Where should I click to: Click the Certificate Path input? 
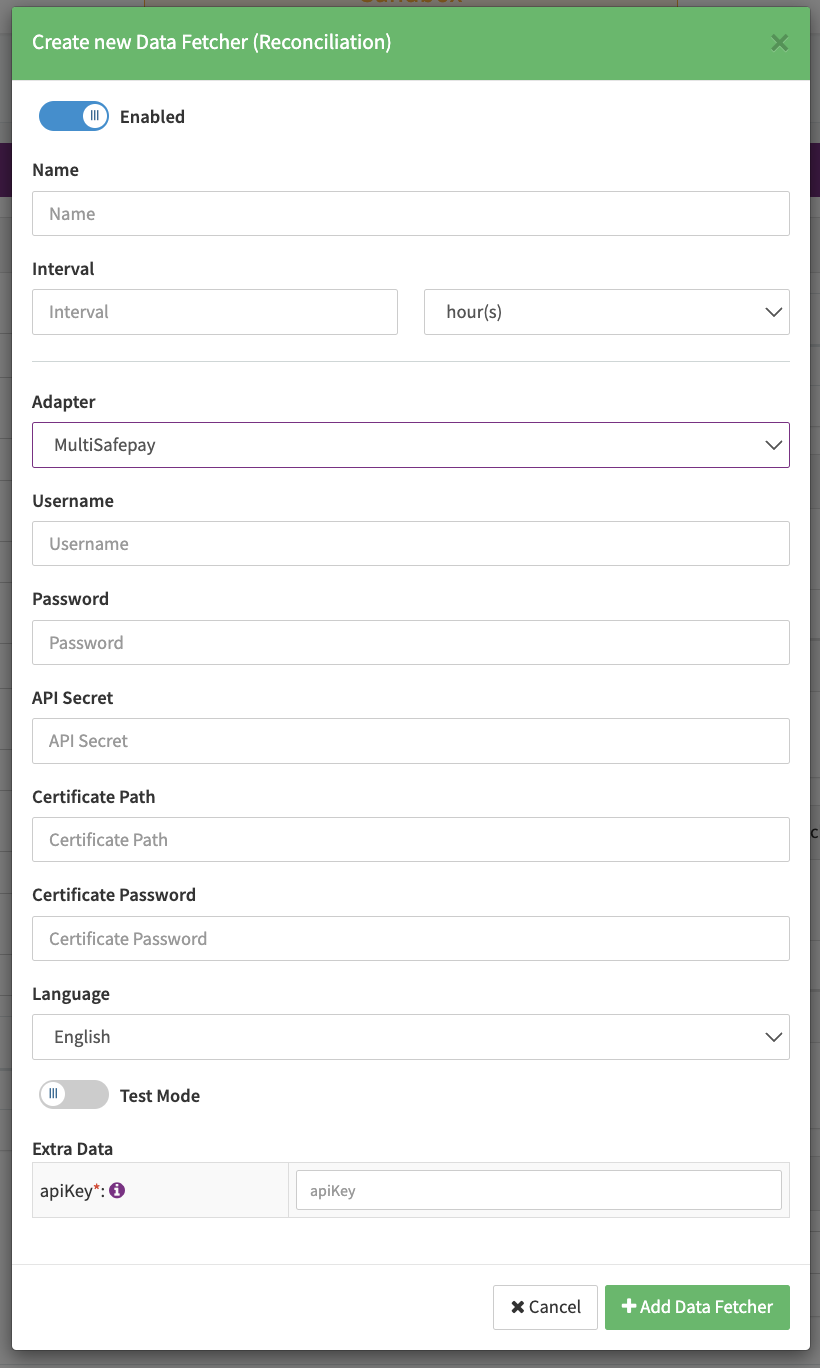tap(410, 840)
